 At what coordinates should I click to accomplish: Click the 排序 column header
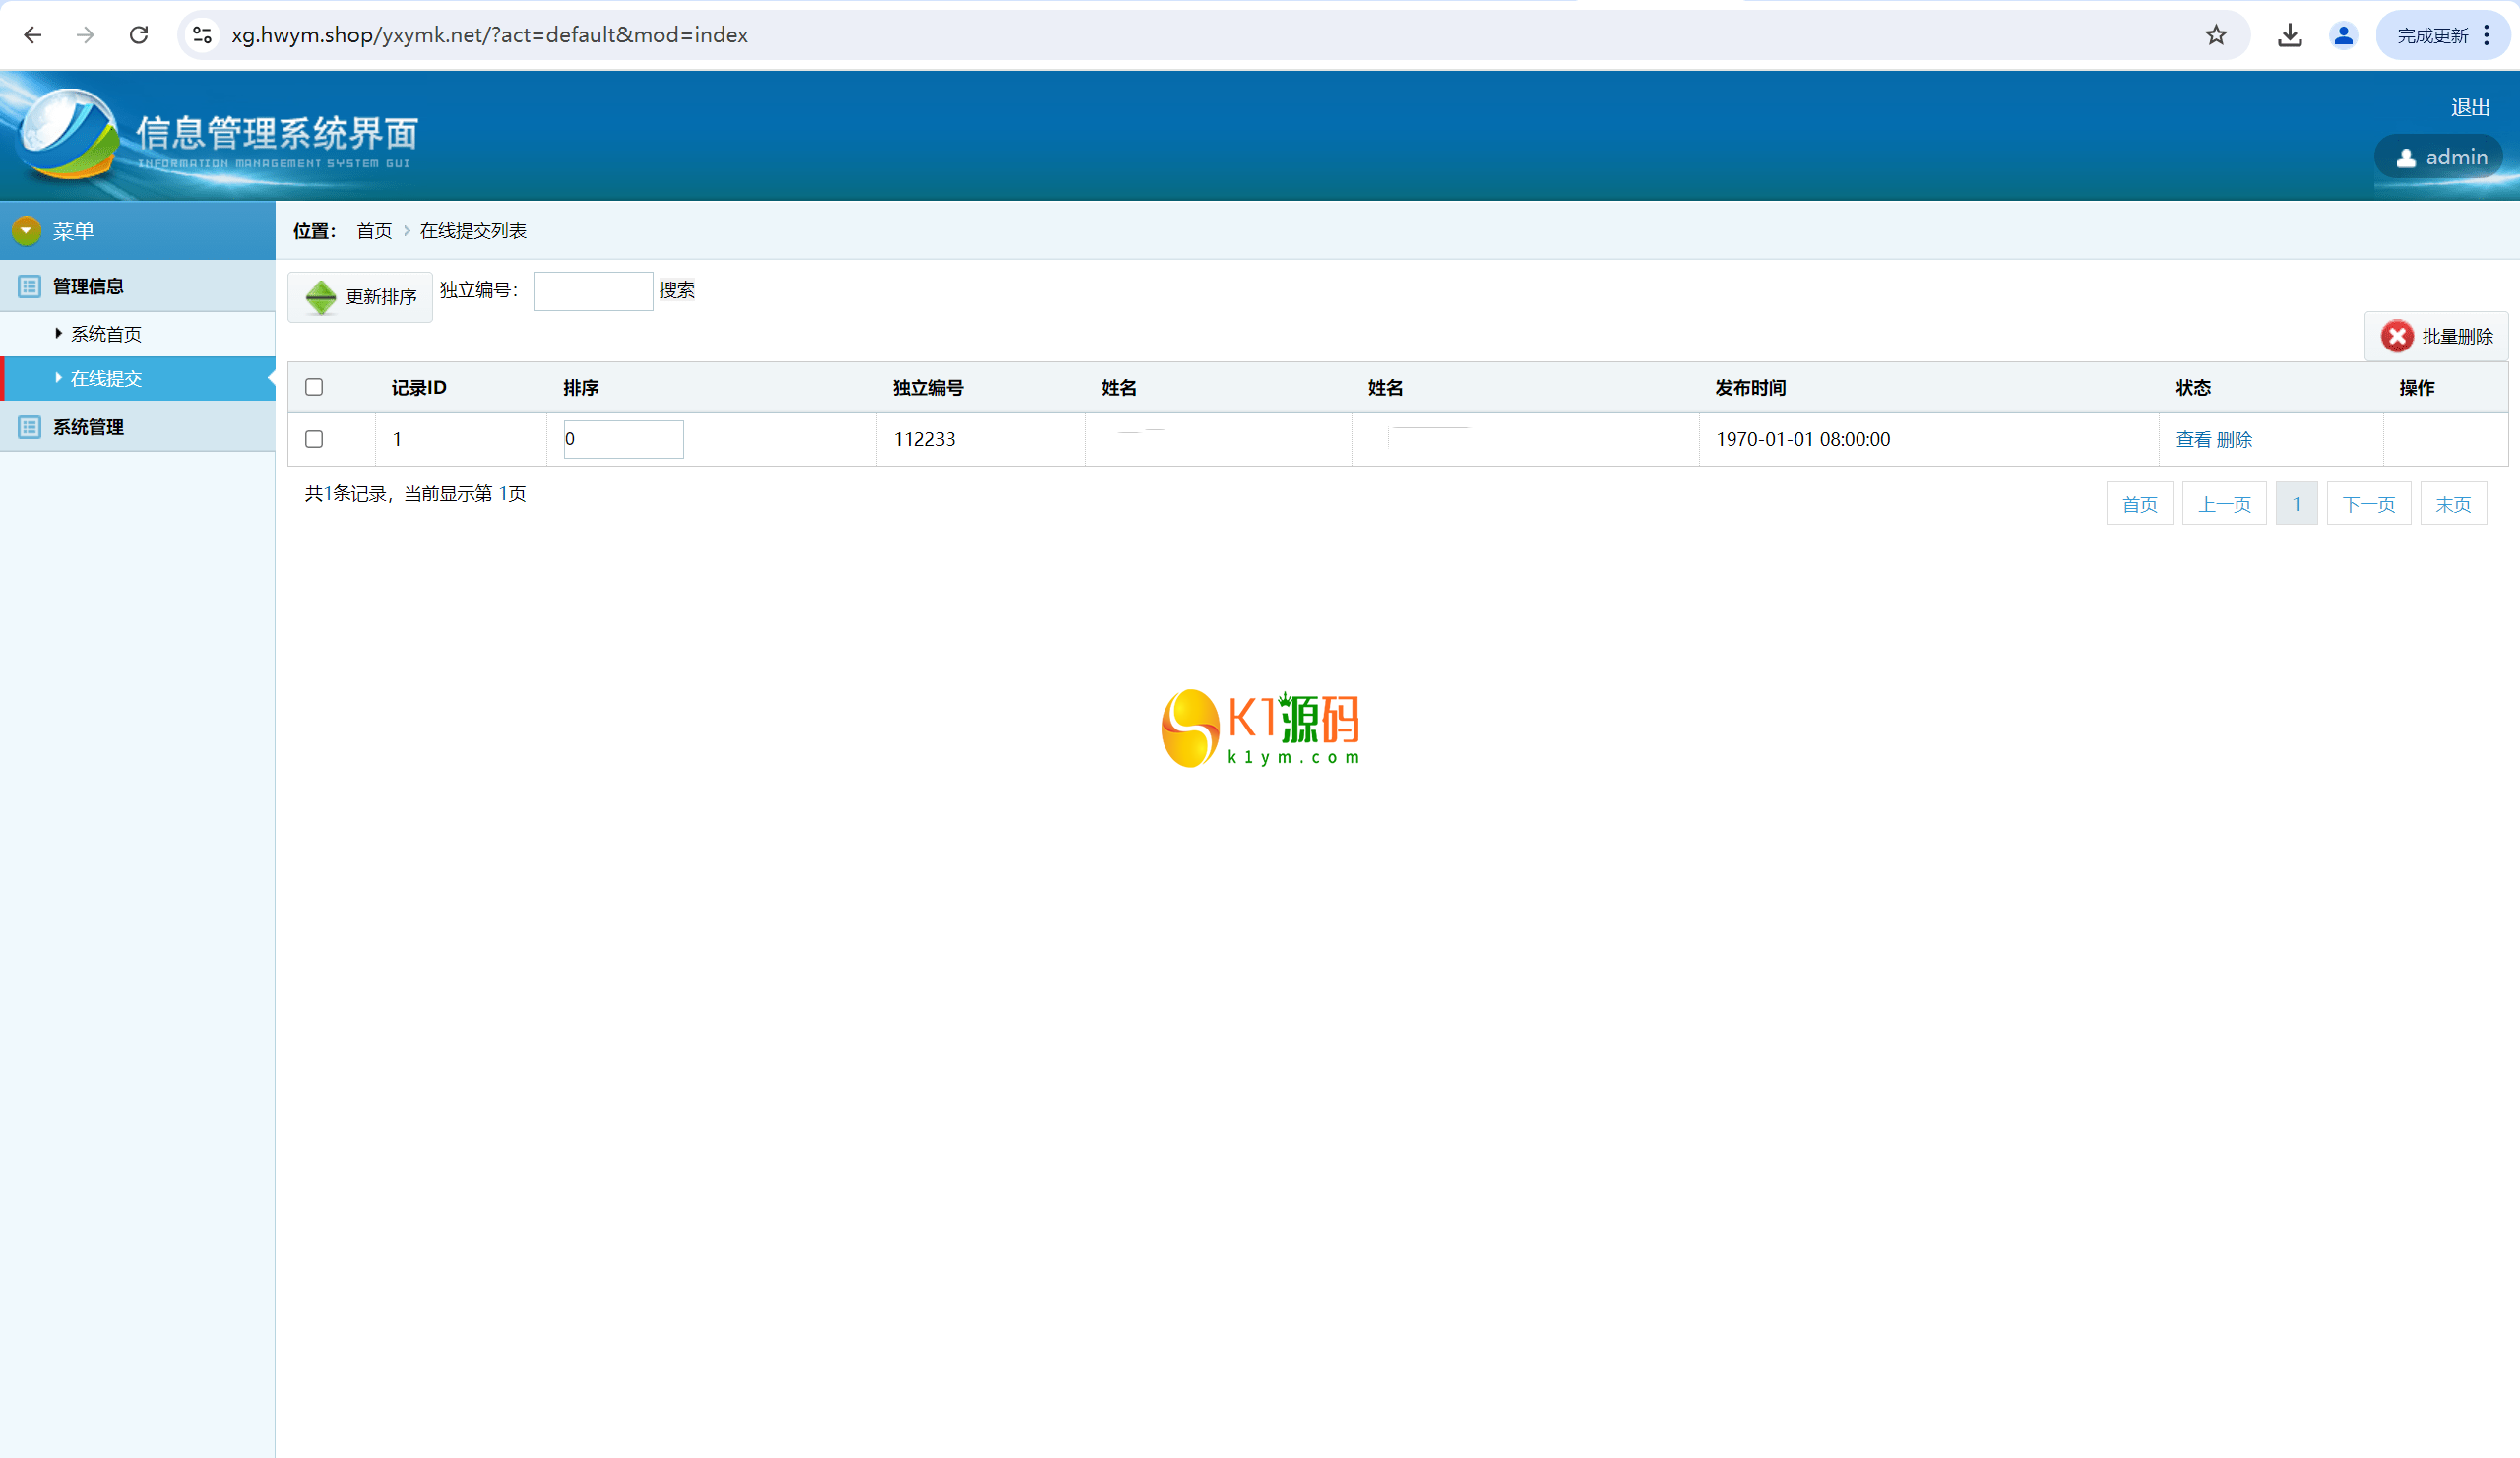(x=581, y=387)
